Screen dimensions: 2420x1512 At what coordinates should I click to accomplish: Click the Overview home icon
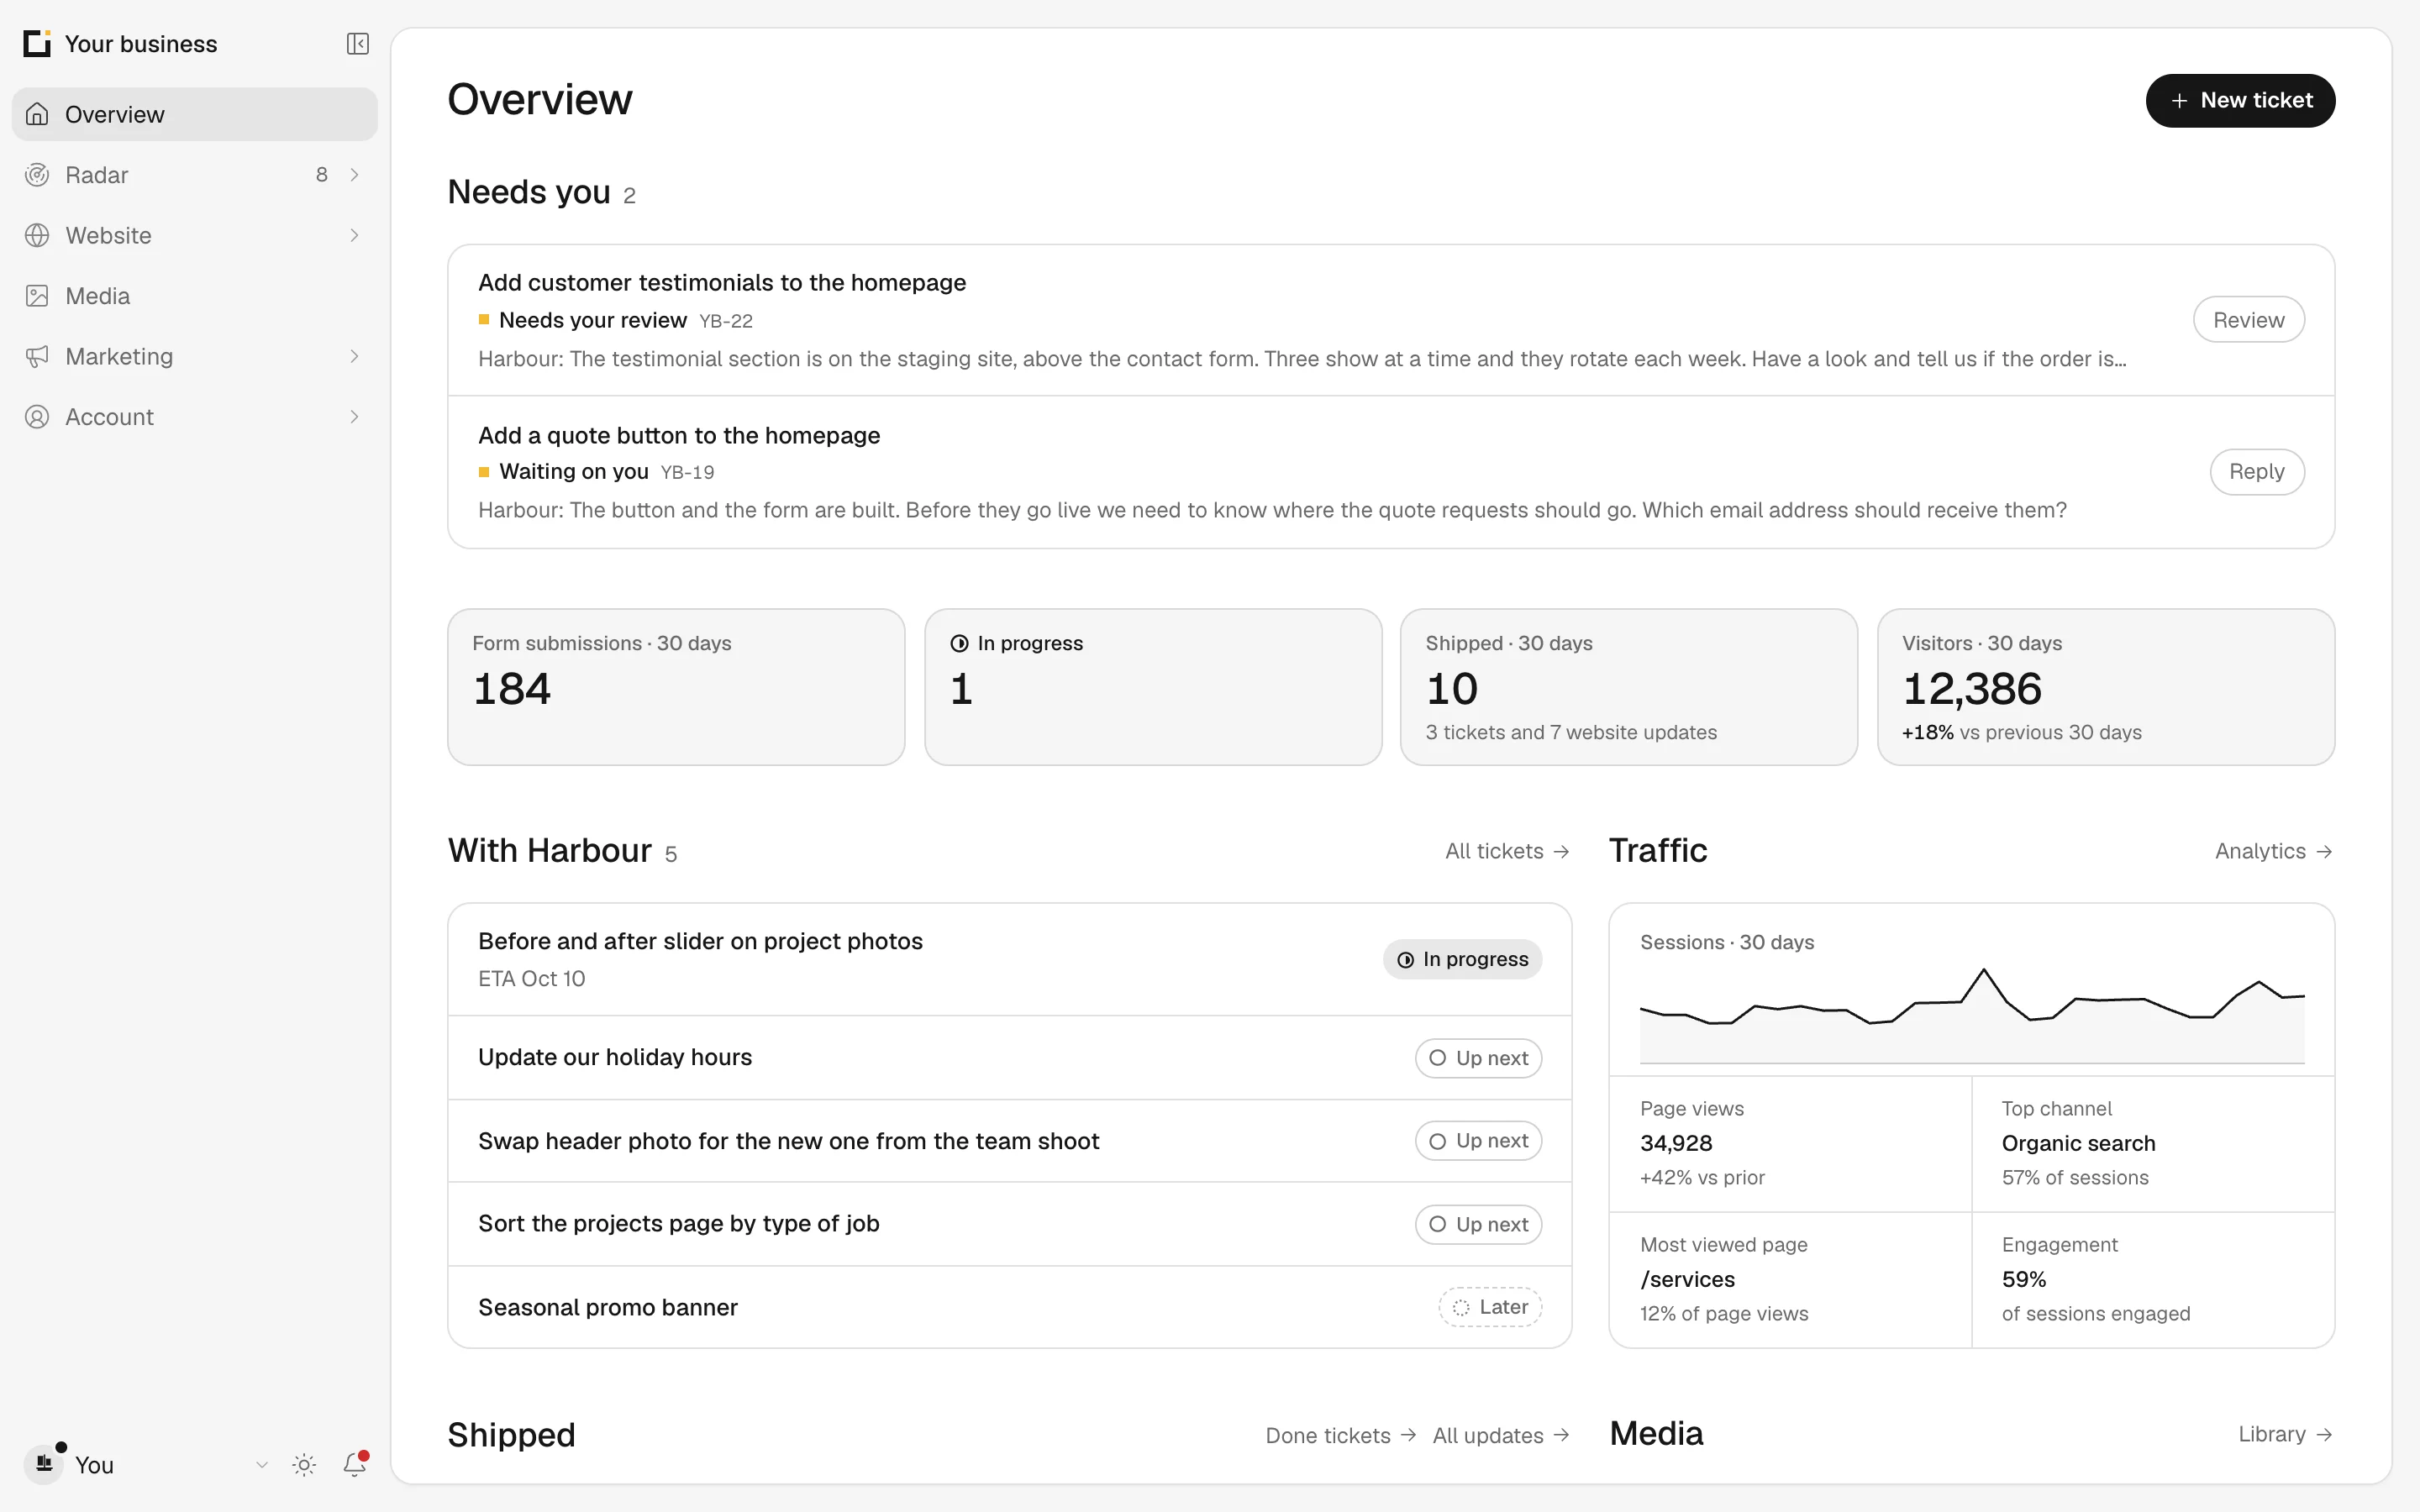pyautogui.click(x=37, y=115)
